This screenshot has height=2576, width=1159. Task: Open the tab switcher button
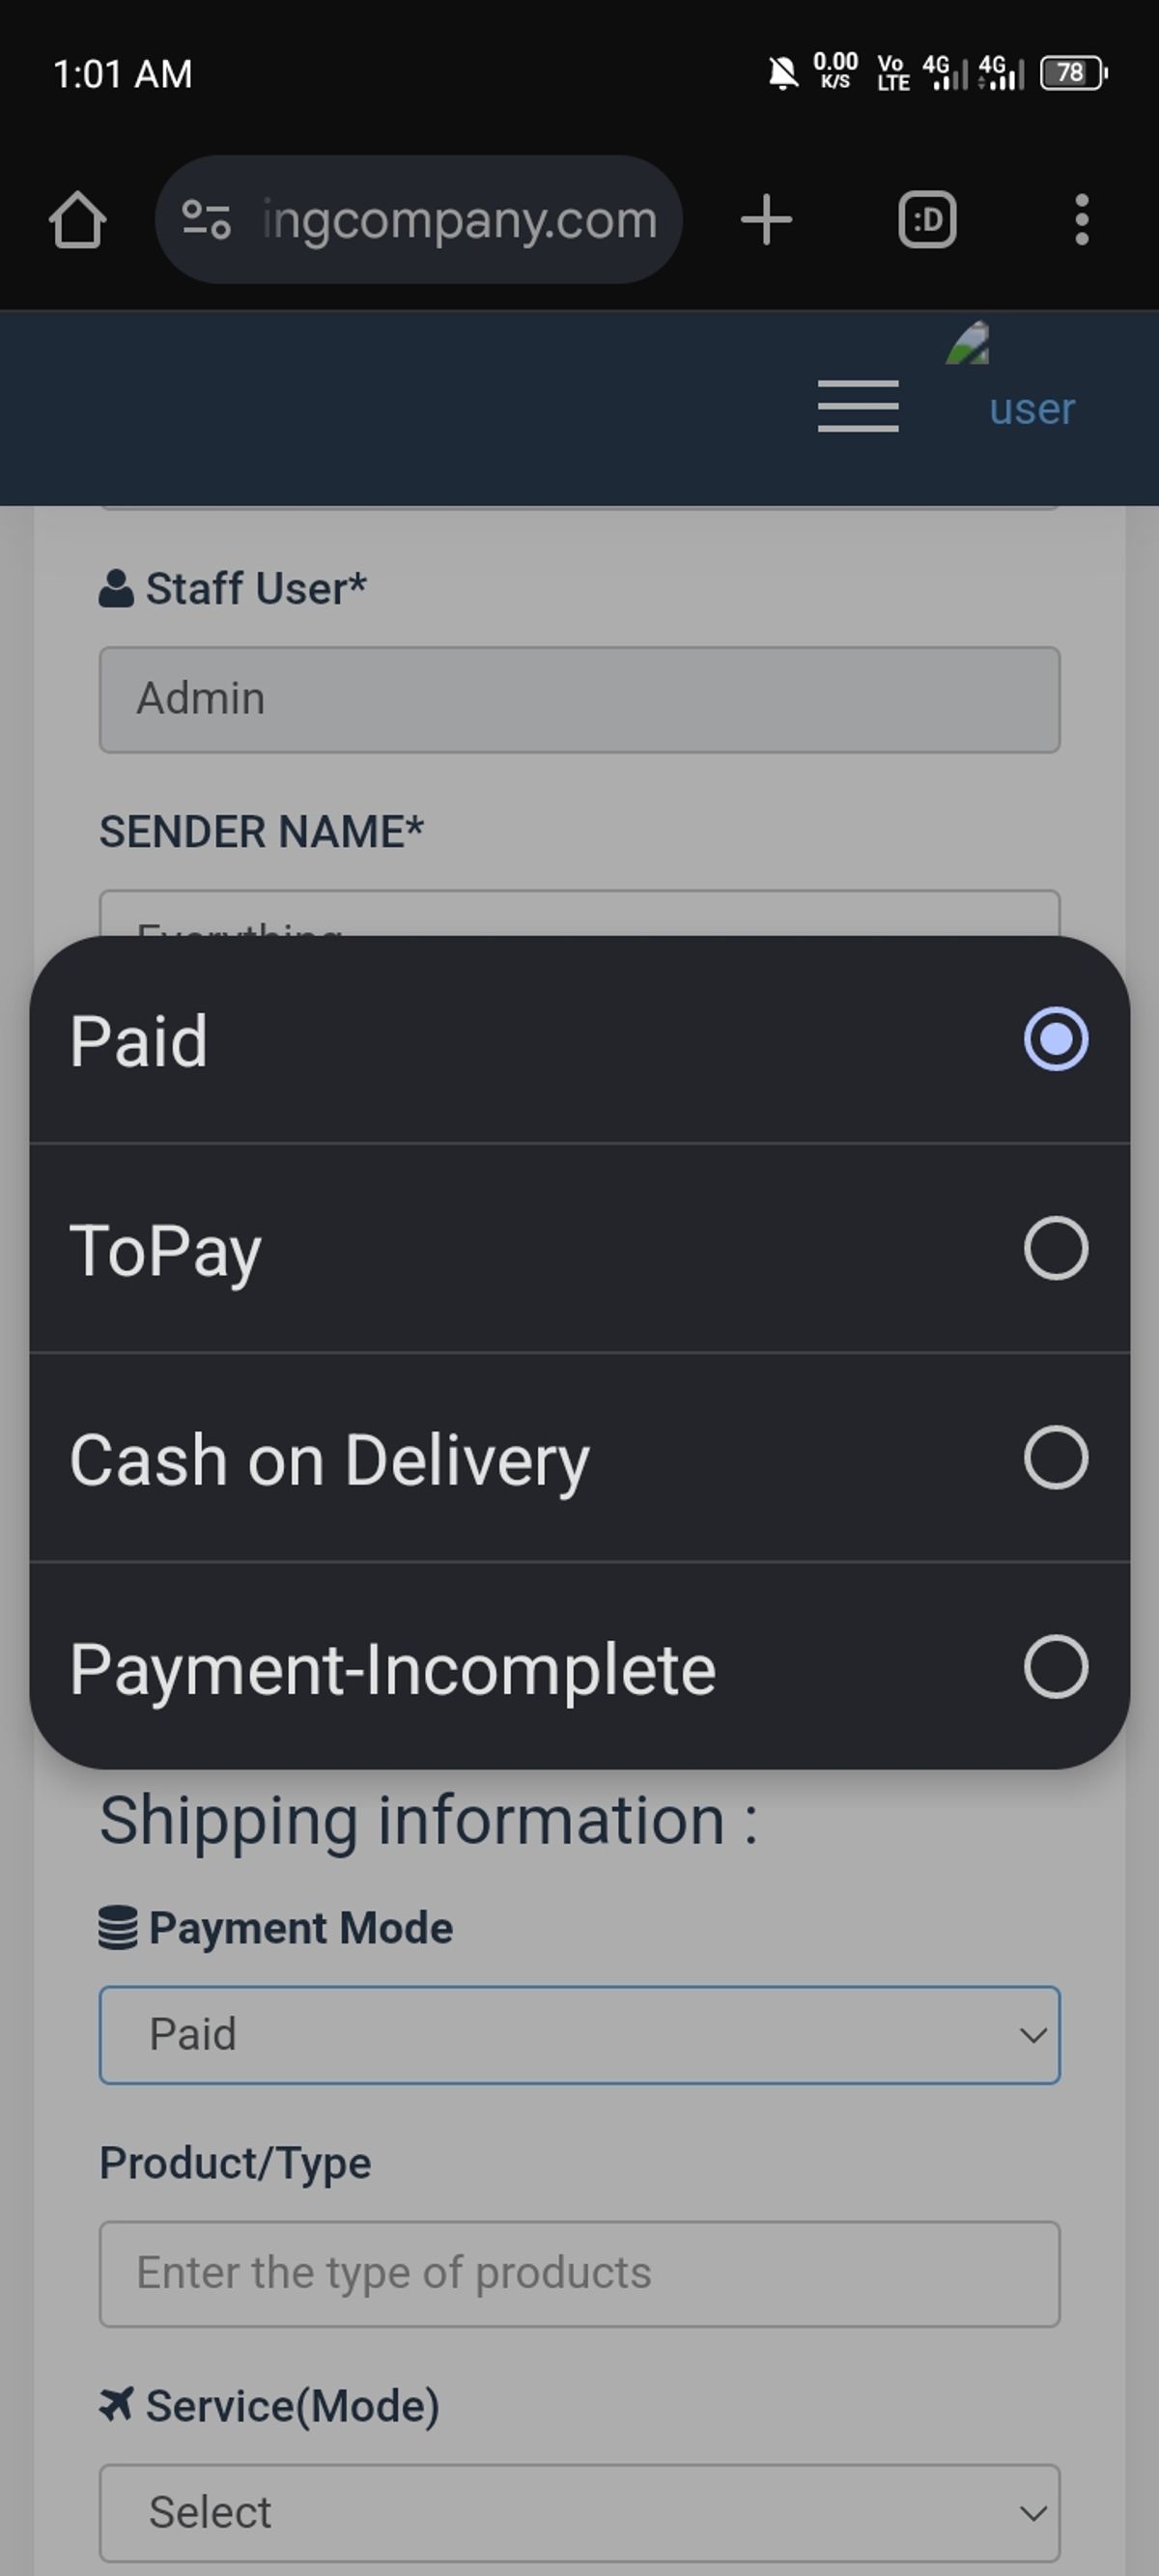(x=927, y=220)
